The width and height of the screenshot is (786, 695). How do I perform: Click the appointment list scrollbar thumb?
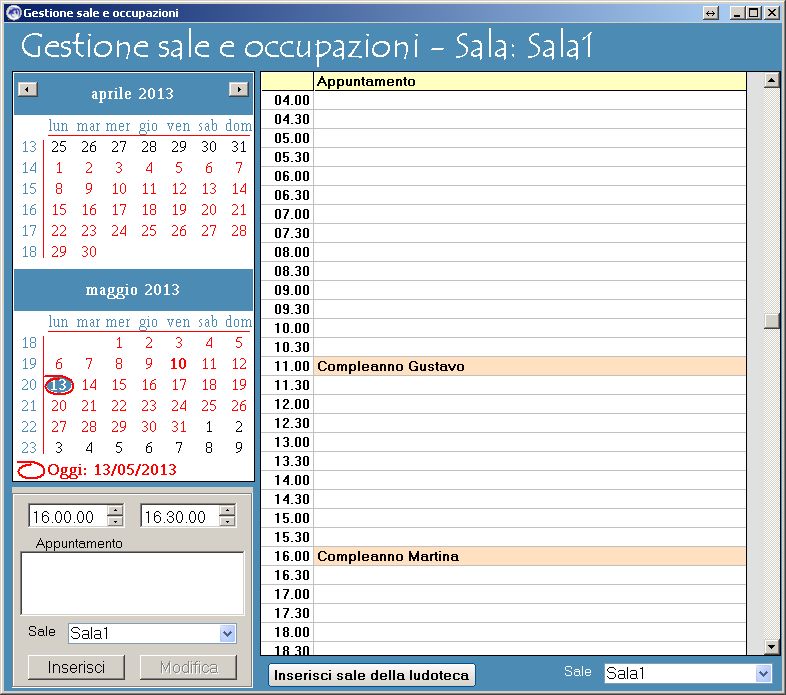772,321
